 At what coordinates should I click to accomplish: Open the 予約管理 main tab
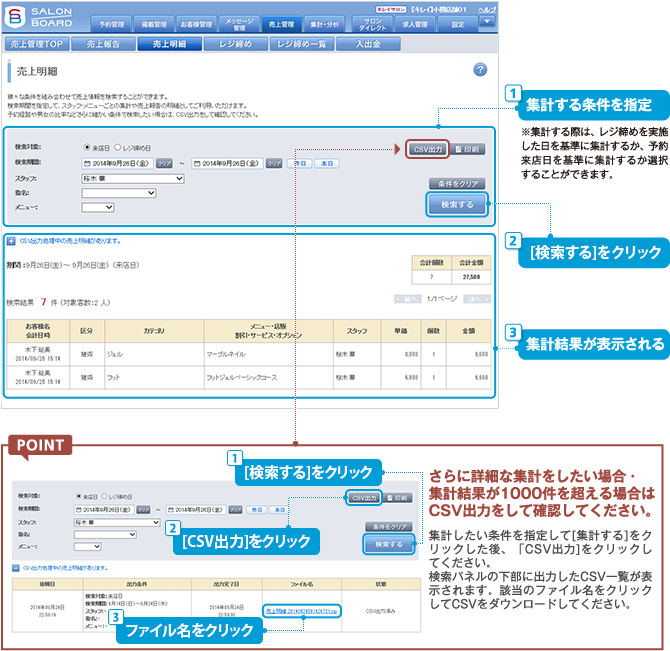(x=112, y=24)
